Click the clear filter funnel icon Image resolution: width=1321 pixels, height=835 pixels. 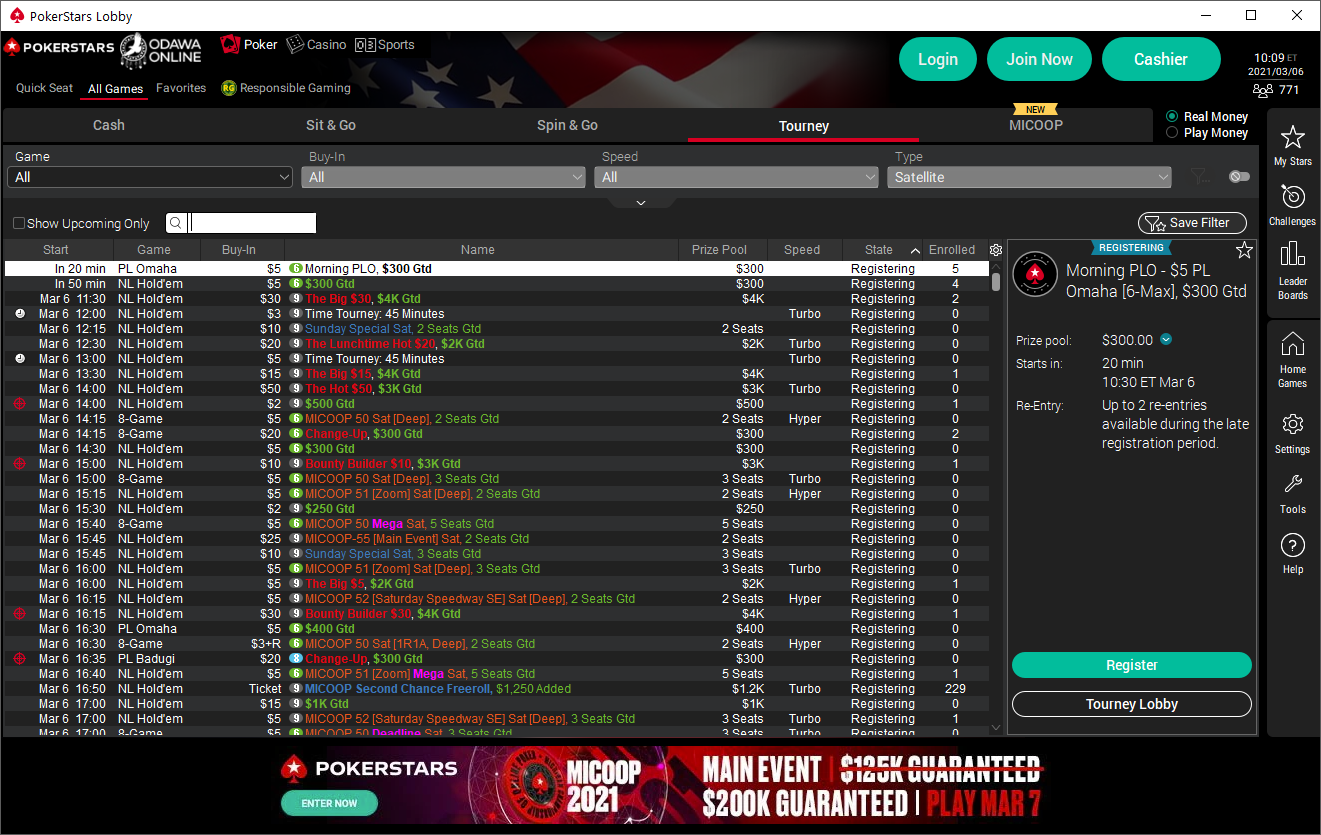coord(1199,177)
